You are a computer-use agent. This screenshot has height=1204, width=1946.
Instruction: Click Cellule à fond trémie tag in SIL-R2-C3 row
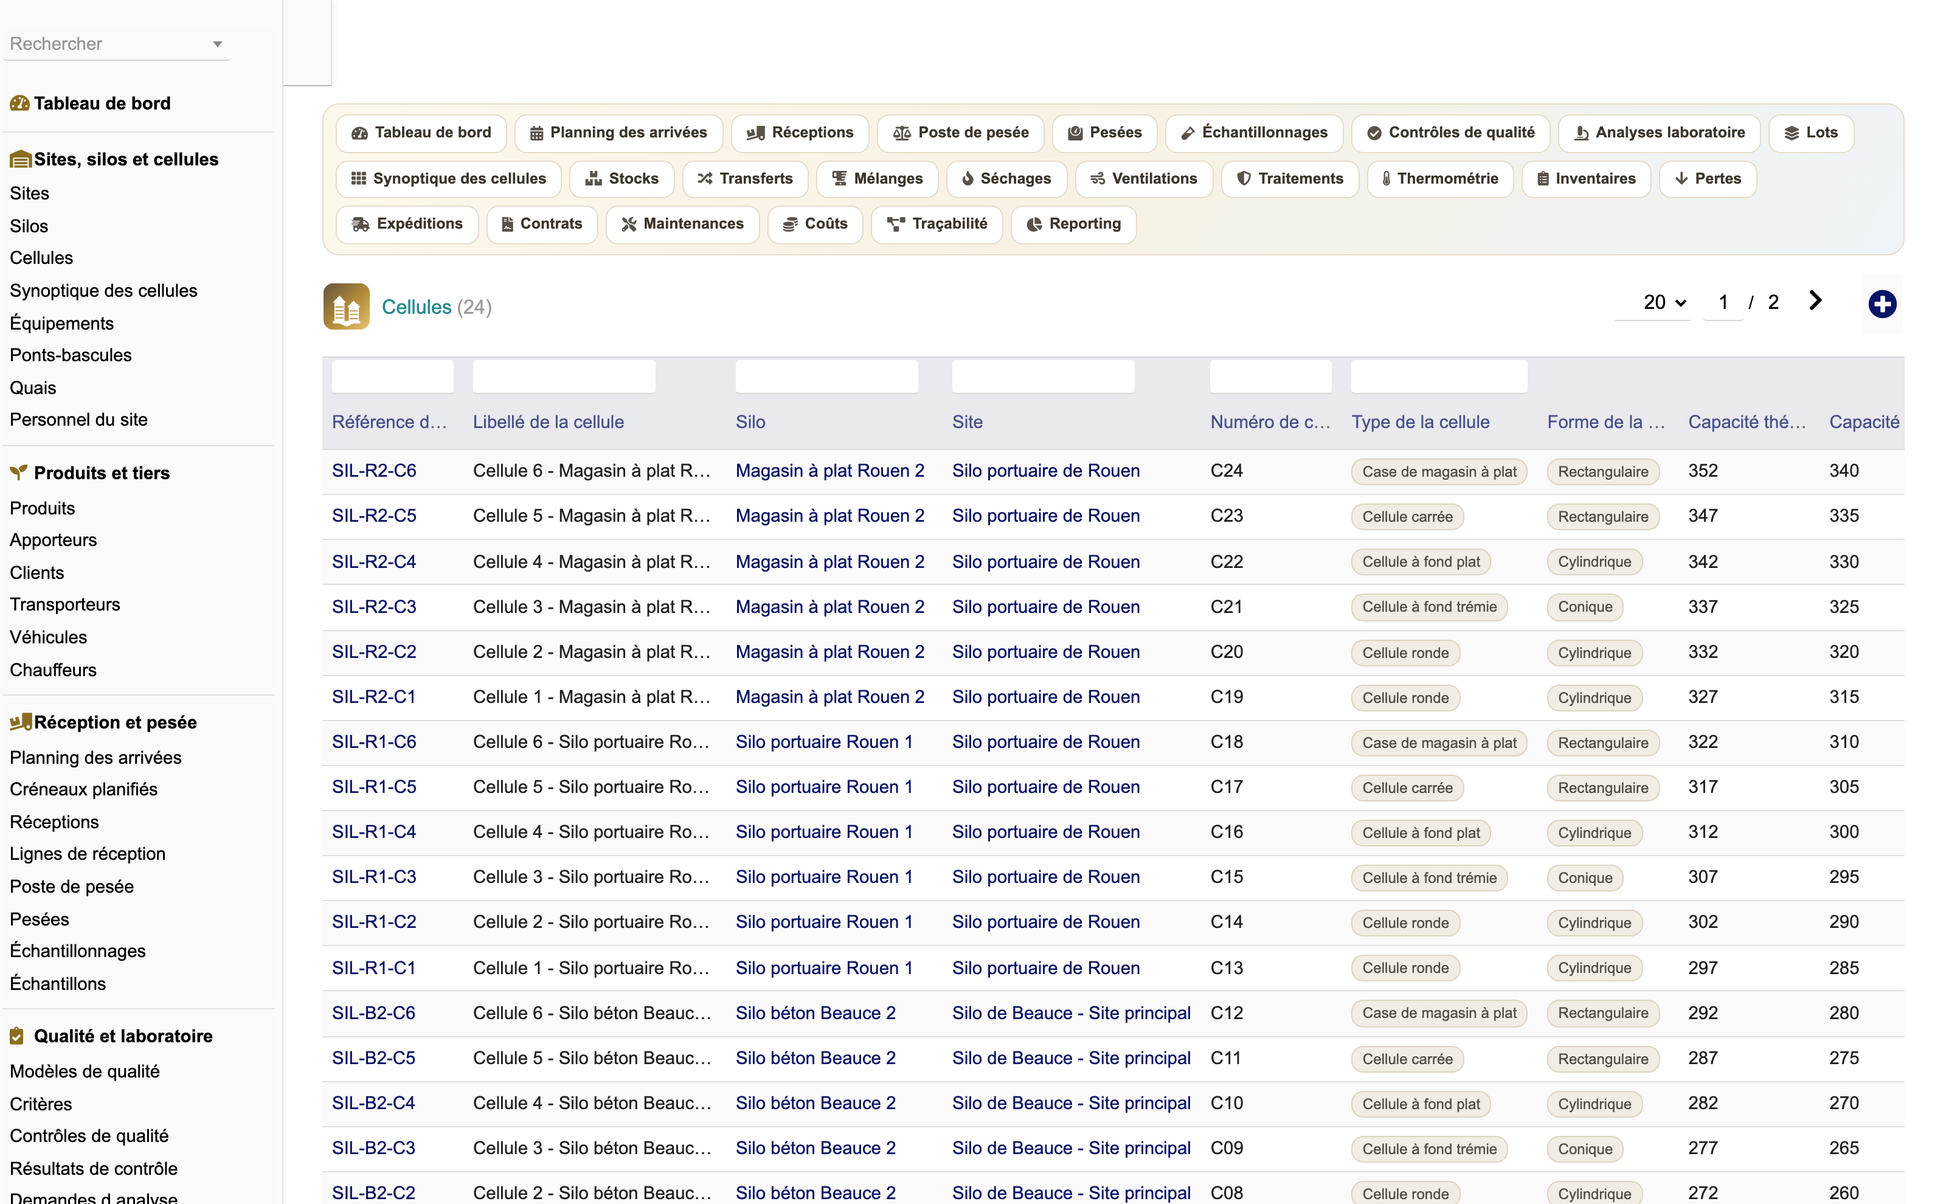point(1430,607)
